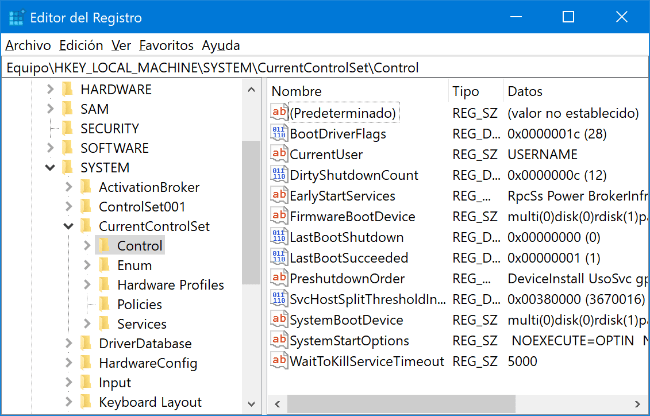Click the ActivationBroker folder icon

click(86, 187)
